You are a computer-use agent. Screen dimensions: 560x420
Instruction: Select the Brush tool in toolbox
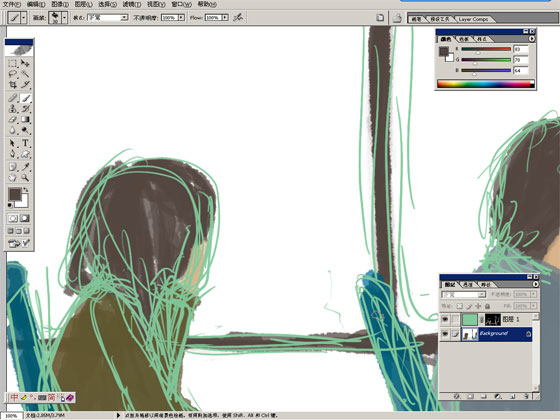[x=25, y=98]
